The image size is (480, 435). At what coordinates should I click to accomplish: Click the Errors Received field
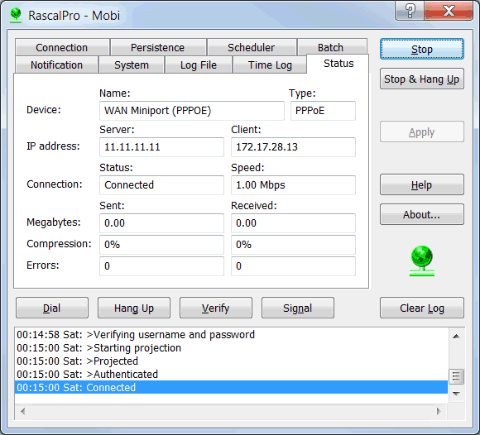[x=293, y=266]
